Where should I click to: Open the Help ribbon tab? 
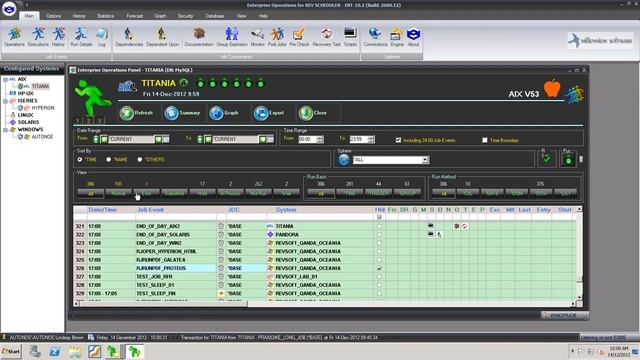click(x=263, y=16)
